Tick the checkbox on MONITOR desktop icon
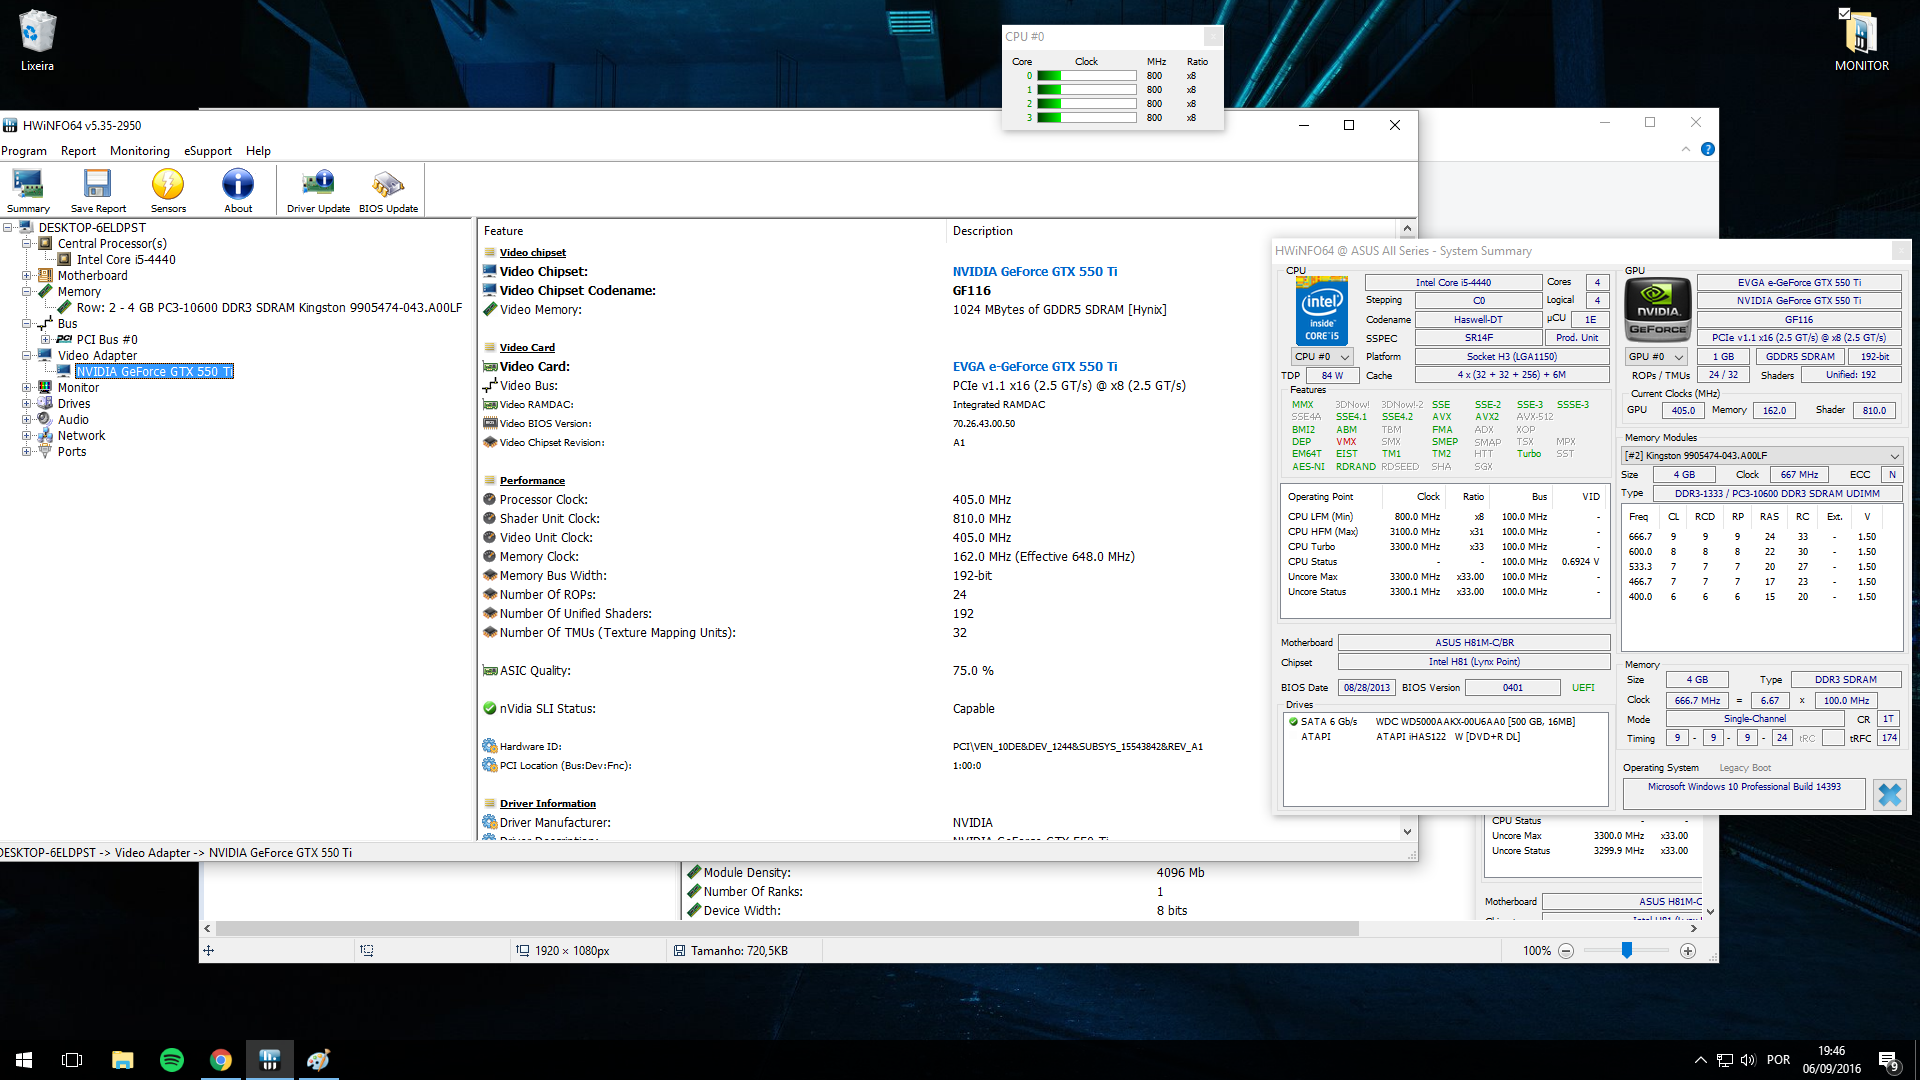Image resolution: width=1920 pixels, height=1080 pixels. tap(1844, 14)
